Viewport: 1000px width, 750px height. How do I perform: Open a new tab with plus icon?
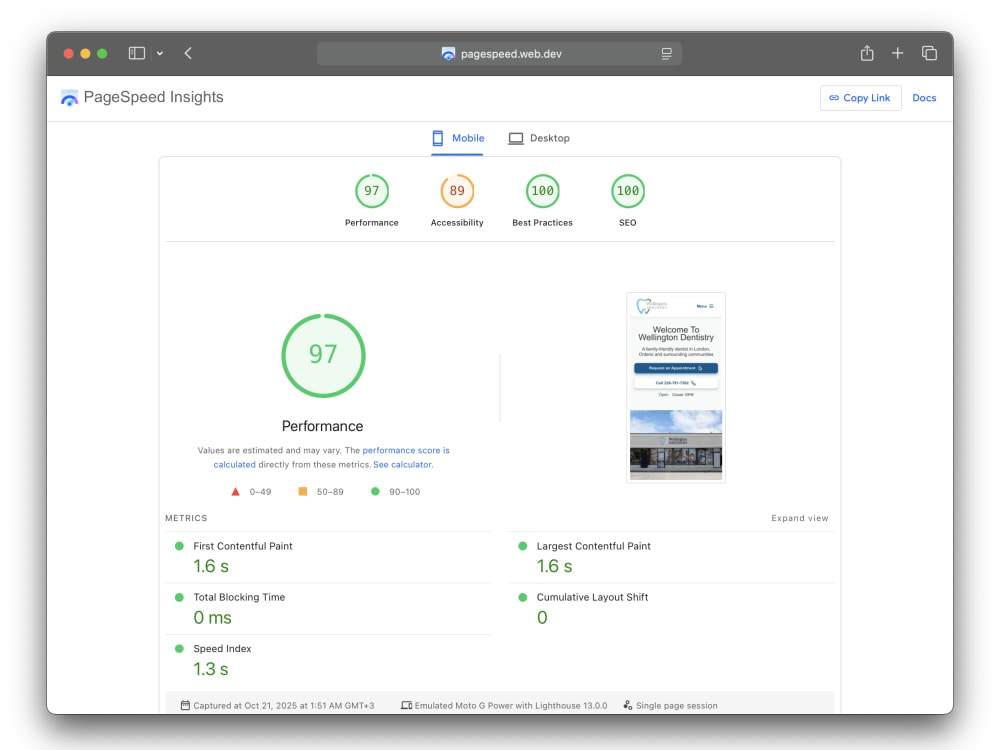pos(897,54)
